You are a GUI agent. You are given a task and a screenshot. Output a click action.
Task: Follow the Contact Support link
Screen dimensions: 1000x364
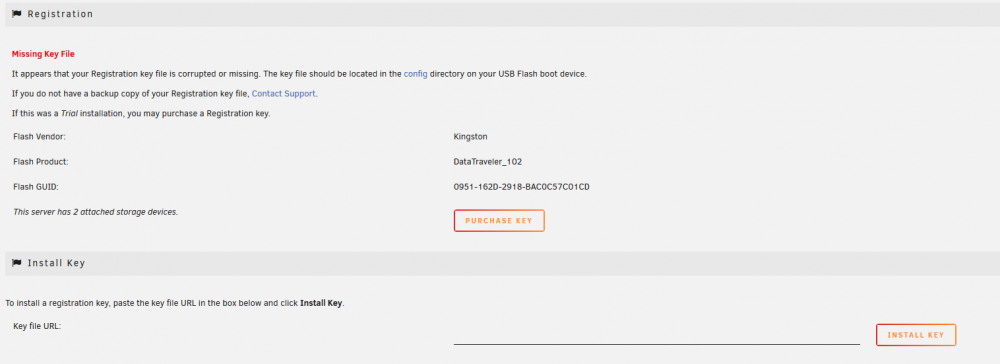[x=284, y=93]
